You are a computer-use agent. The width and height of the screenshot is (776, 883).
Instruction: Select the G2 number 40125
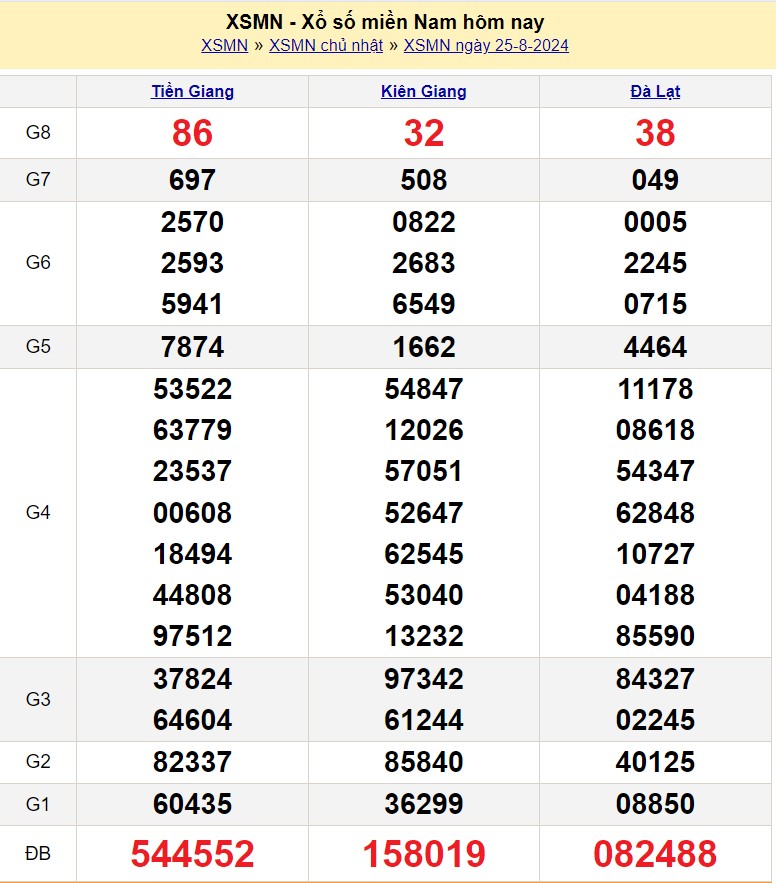click(655, 762)
